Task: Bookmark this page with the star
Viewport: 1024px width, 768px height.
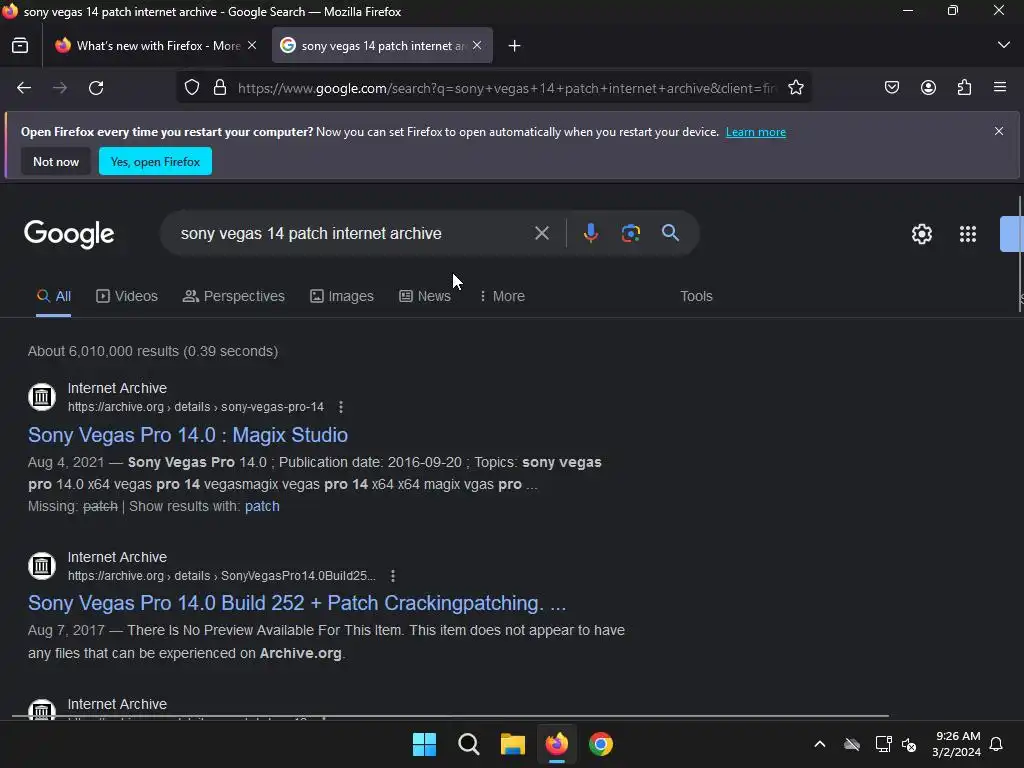Action: pos(795,88)
